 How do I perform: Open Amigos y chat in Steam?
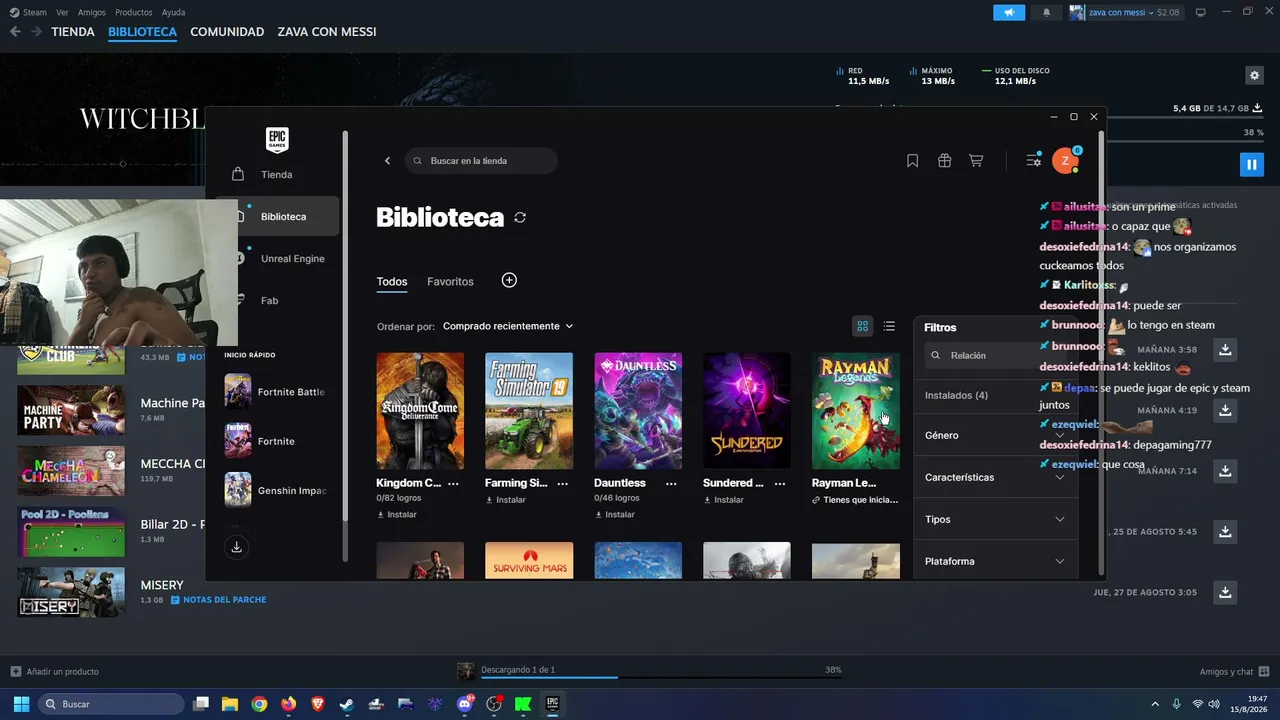click(1235, 671)
